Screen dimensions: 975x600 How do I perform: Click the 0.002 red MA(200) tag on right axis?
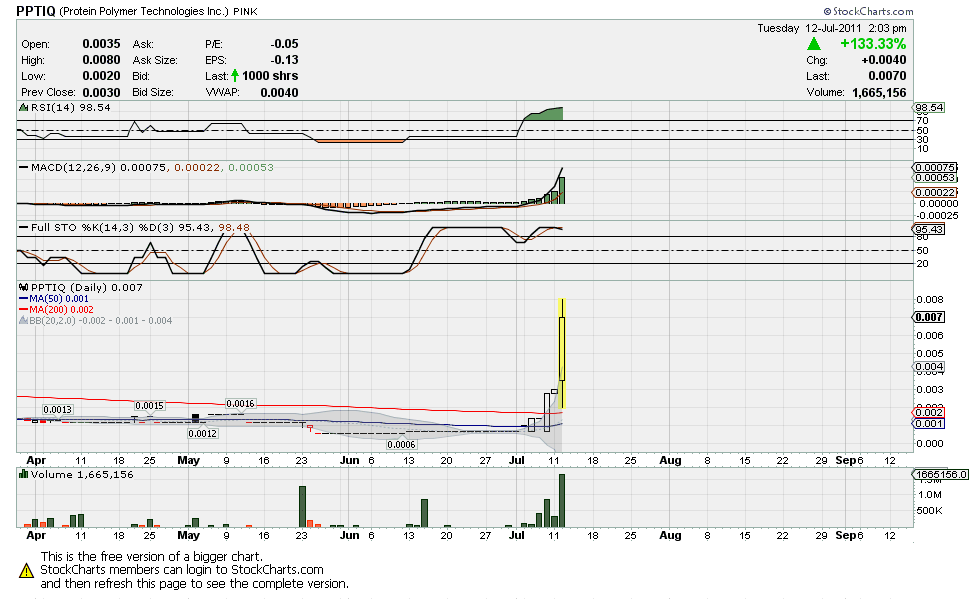pos(928,413)
